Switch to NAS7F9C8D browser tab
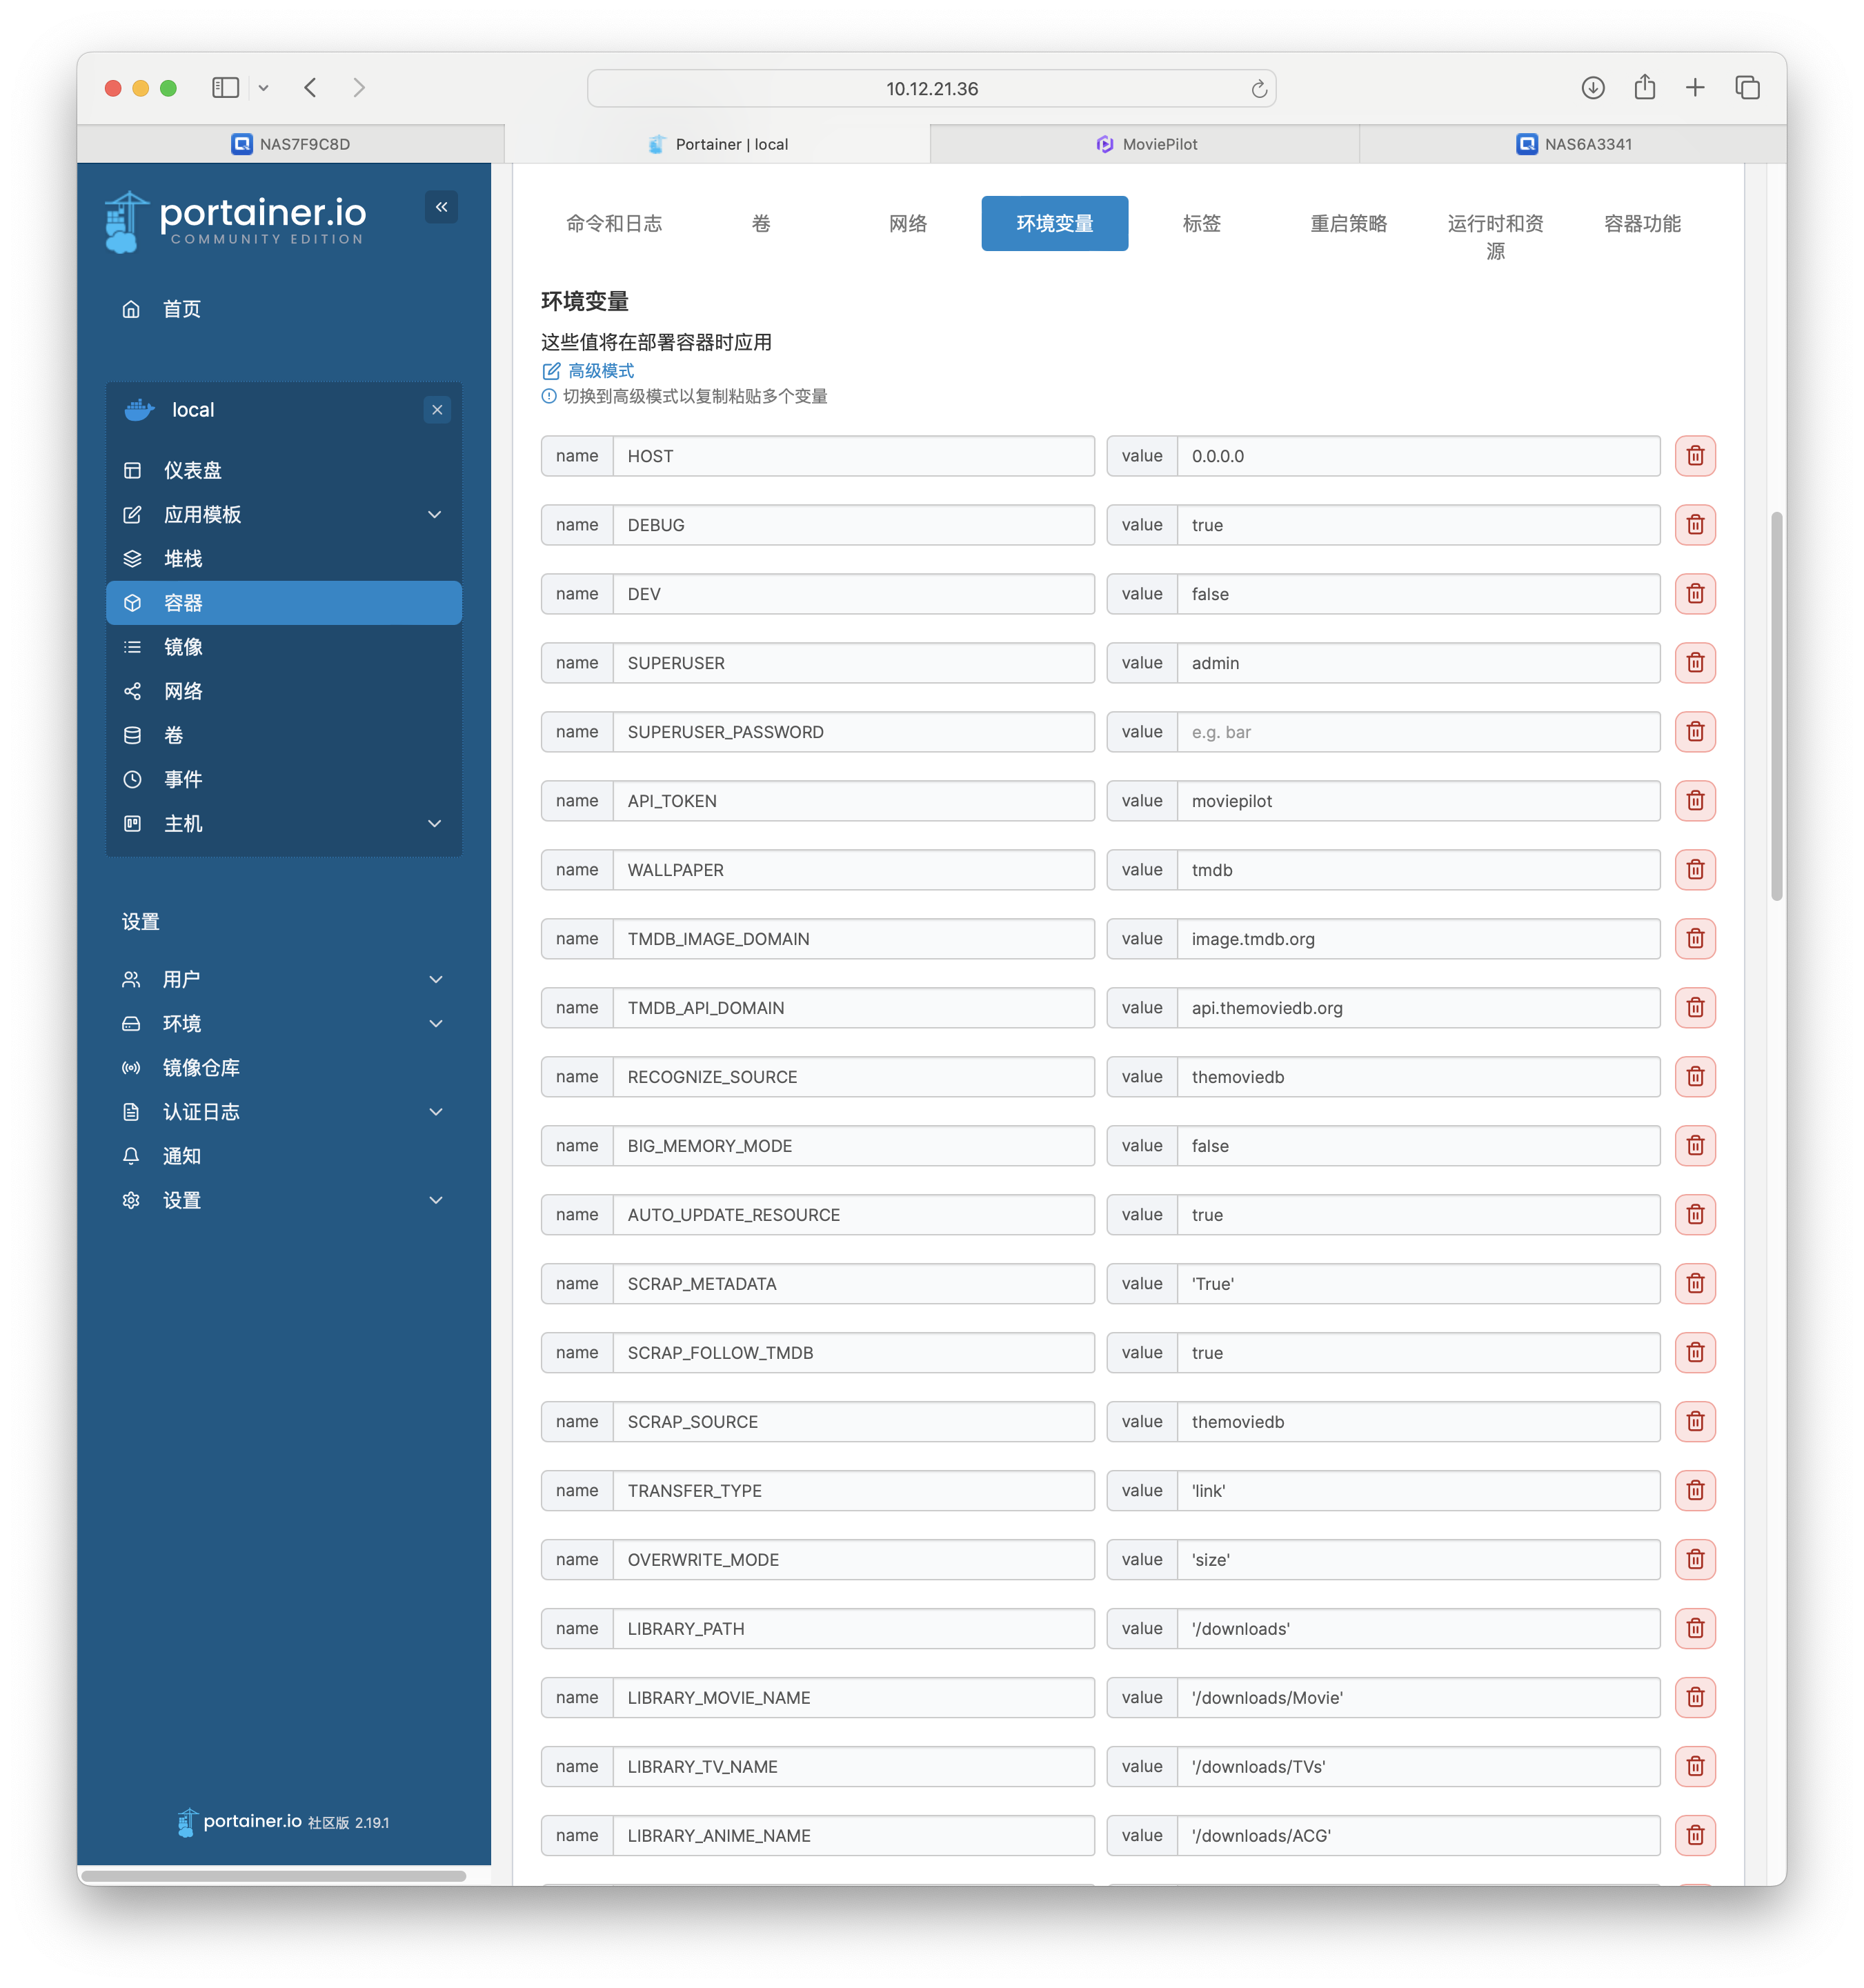This screenshot has width=1864, height=1988. tap(291, 144)
